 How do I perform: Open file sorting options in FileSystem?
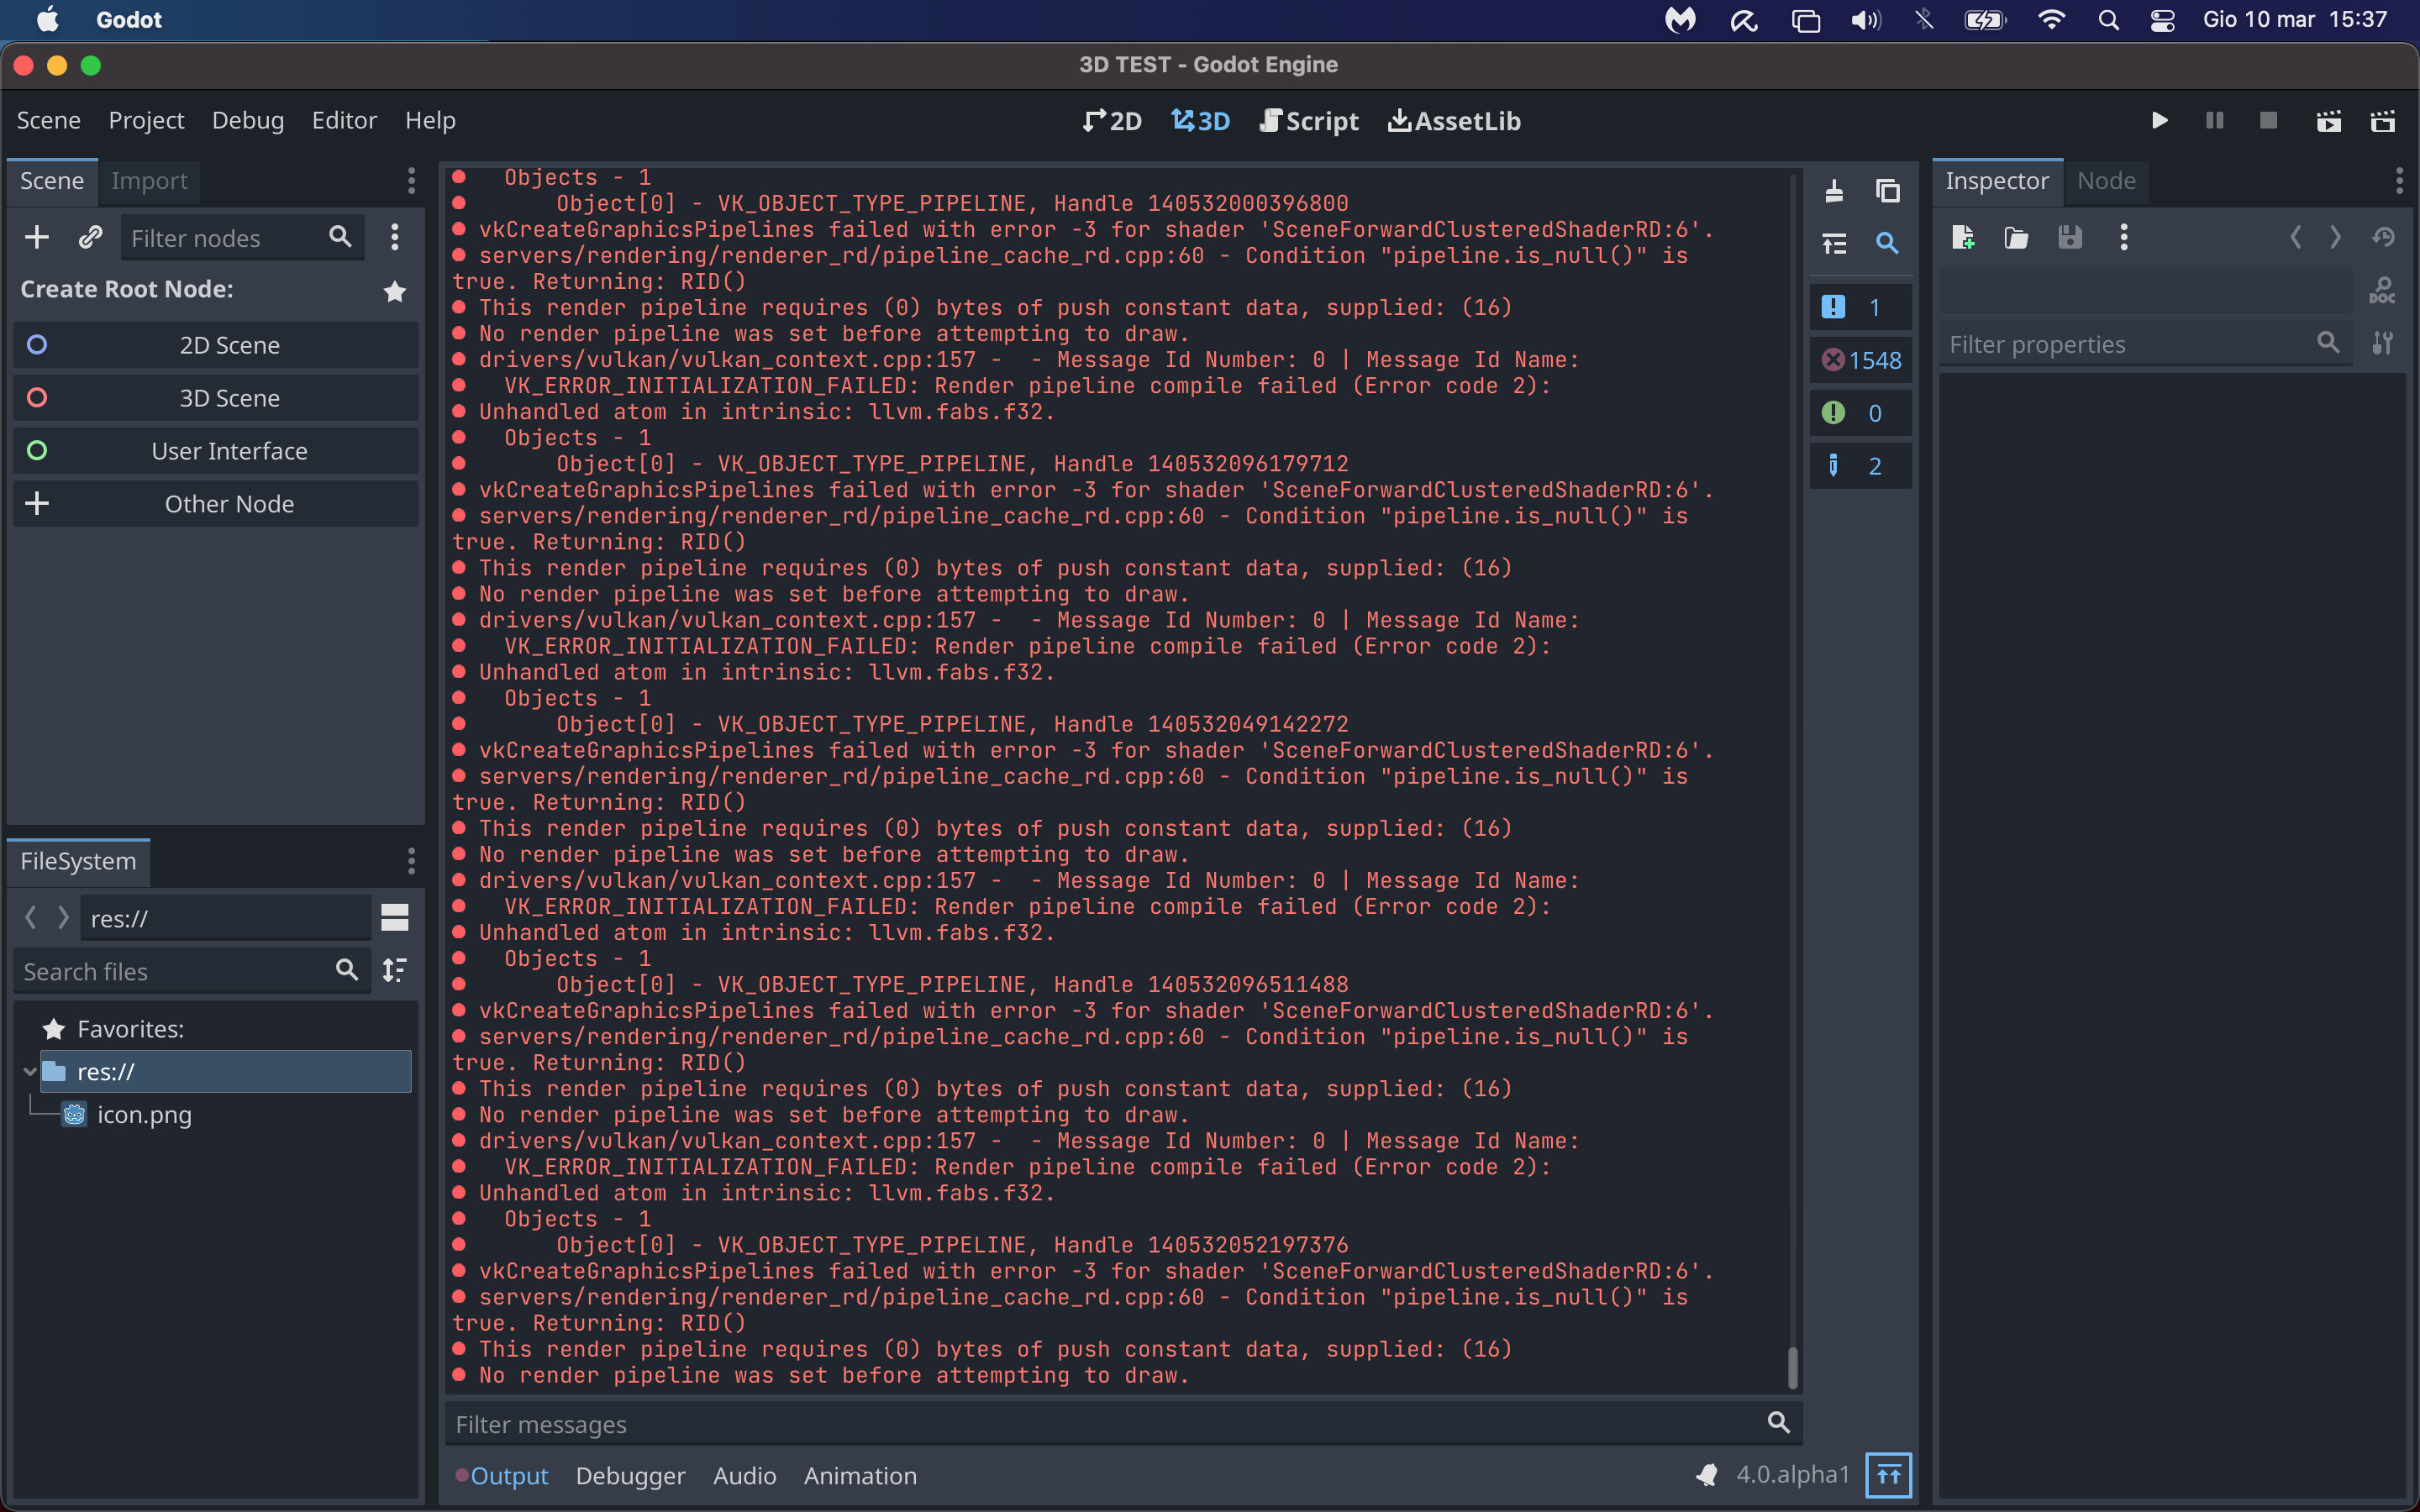(395, 969)
